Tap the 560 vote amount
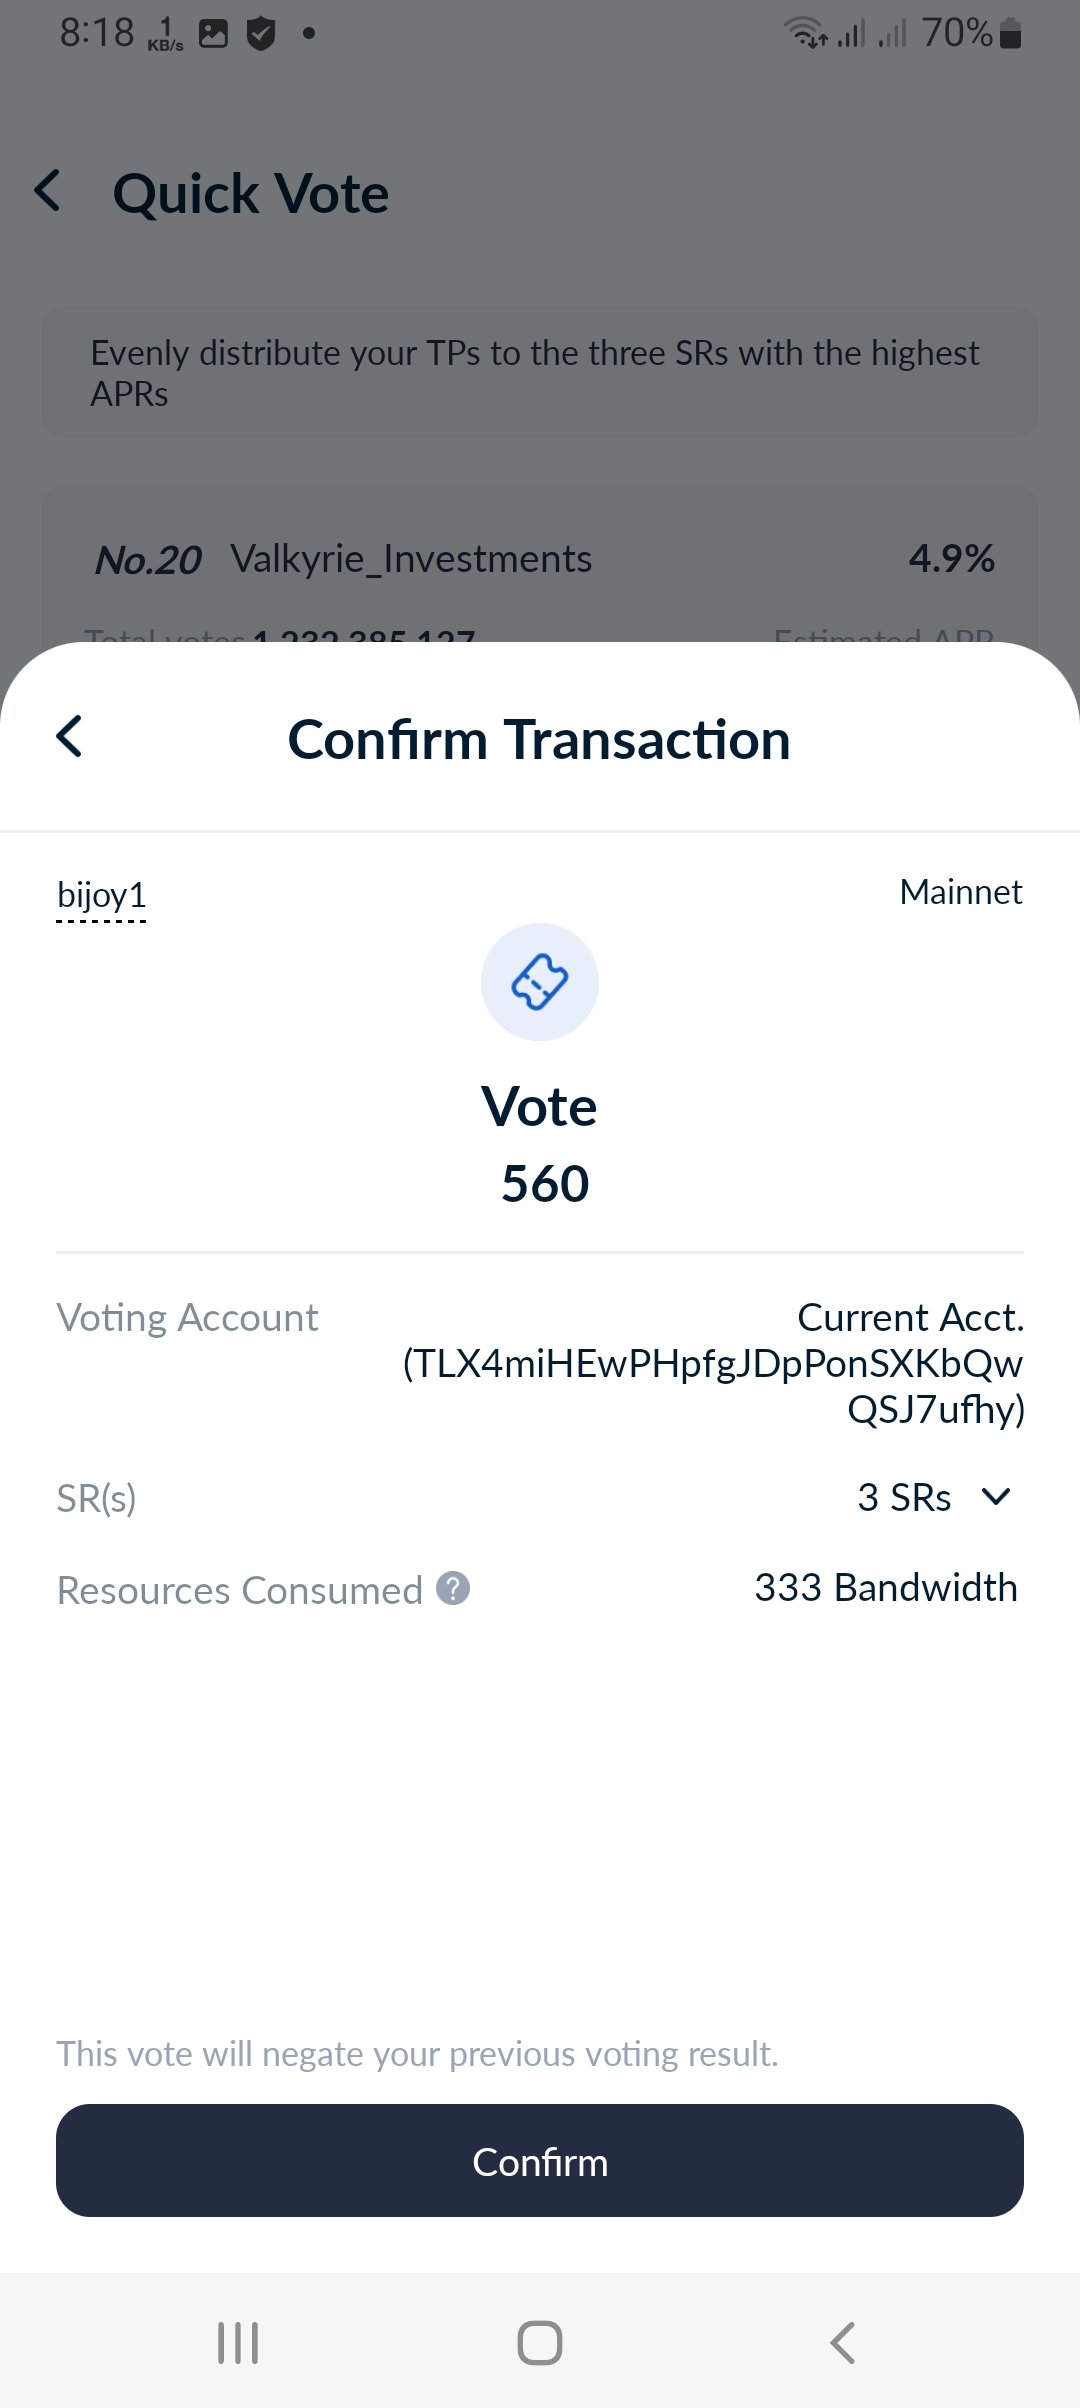 (545, 1184)
